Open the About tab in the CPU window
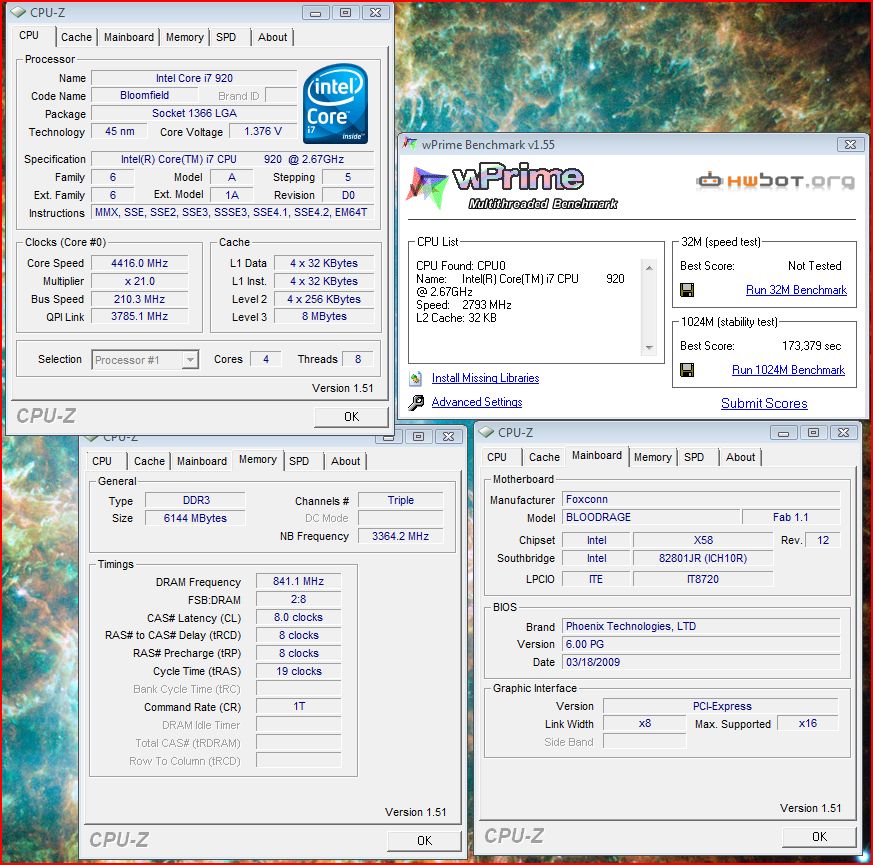873x865 pixels. tap(272, 37)
